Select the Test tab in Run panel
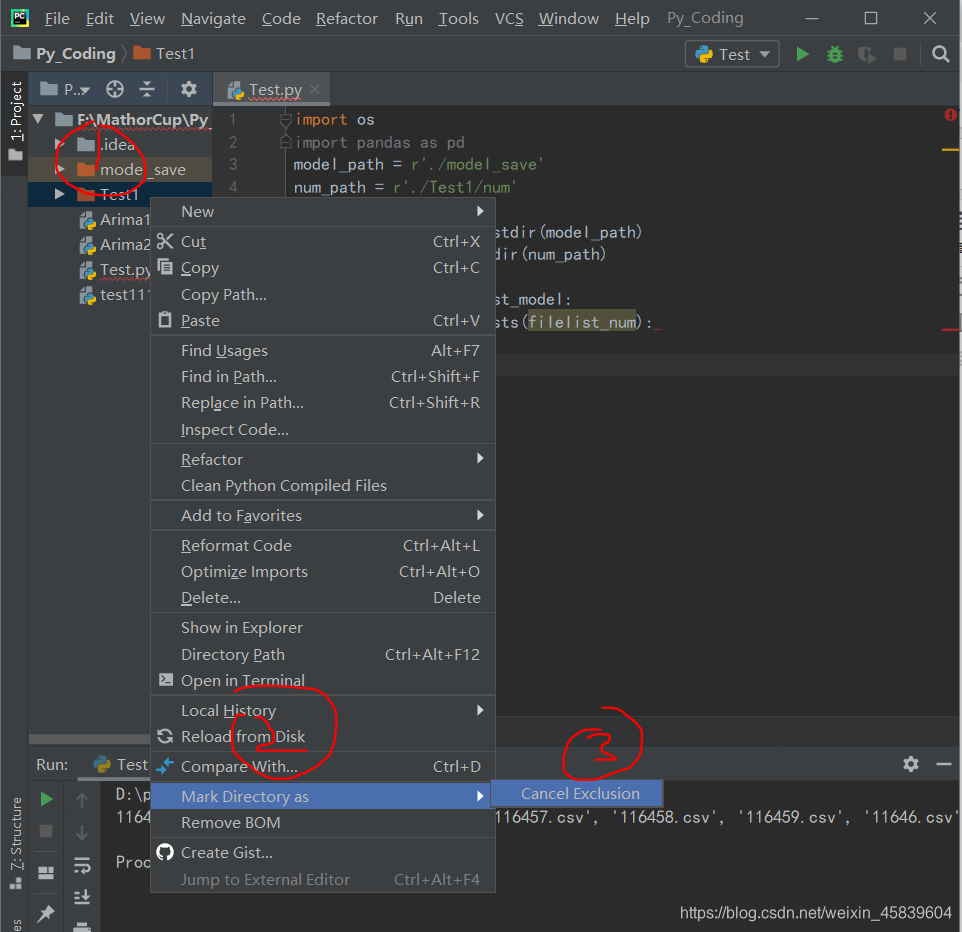This screenshot has height=932, width=962. click(121, 764)
